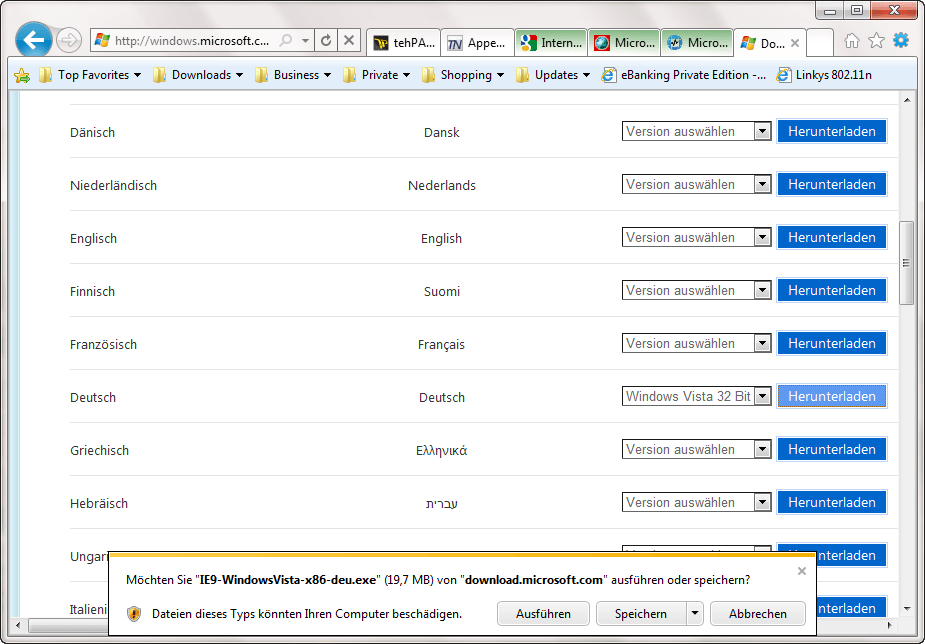Click Abbrechen to cancel the download
The image size is (925, 644).
(x=757, y=614)
